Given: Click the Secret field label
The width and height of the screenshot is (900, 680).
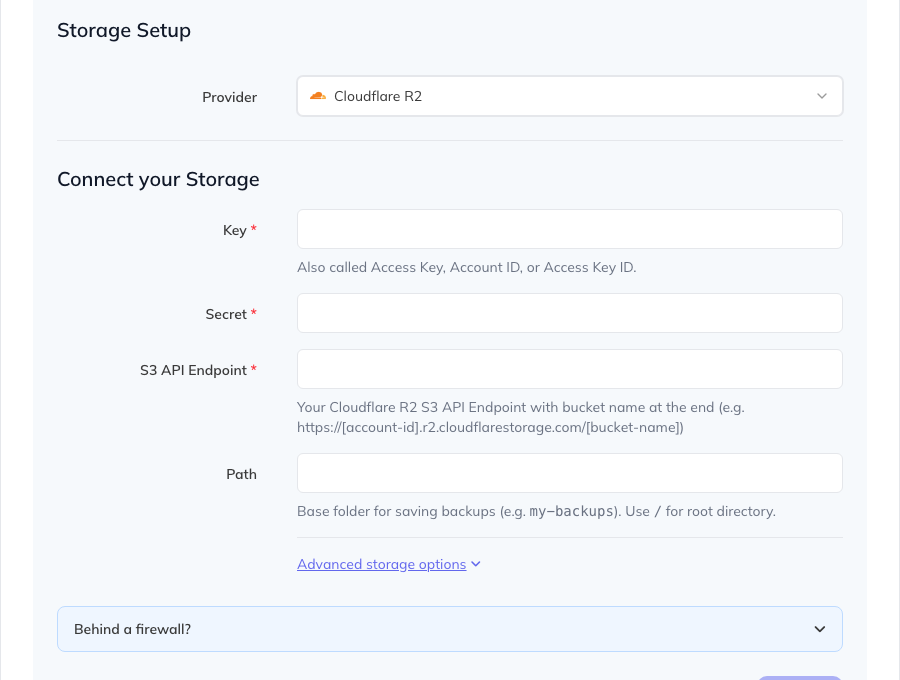Looking at the screenshot, I should pyautogui.click(x=226, y=314).
